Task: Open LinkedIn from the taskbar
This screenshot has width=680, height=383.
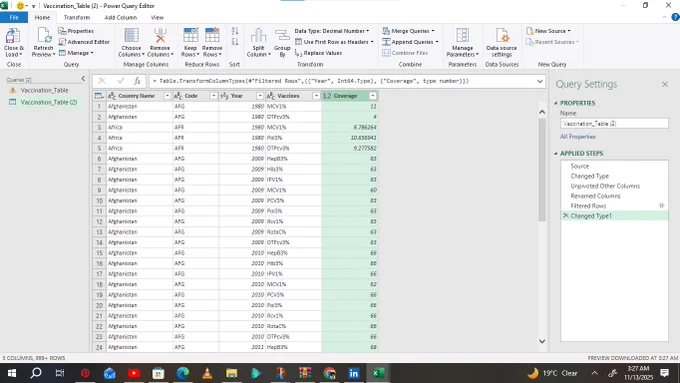Action: tap(353, 373)
